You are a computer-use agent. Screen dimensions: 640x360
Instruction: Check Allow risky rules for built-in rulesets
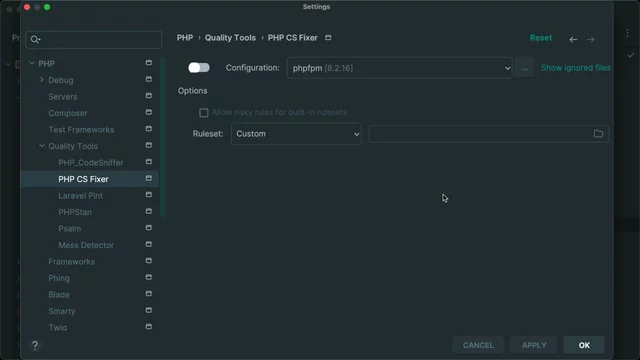pyautogui.click(x=203, y=113)
